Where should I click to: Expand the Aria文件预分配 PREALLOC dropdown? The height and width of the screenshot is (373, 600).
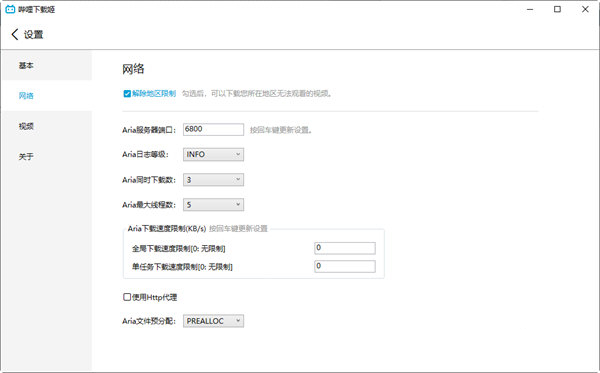tap(213, 321)
